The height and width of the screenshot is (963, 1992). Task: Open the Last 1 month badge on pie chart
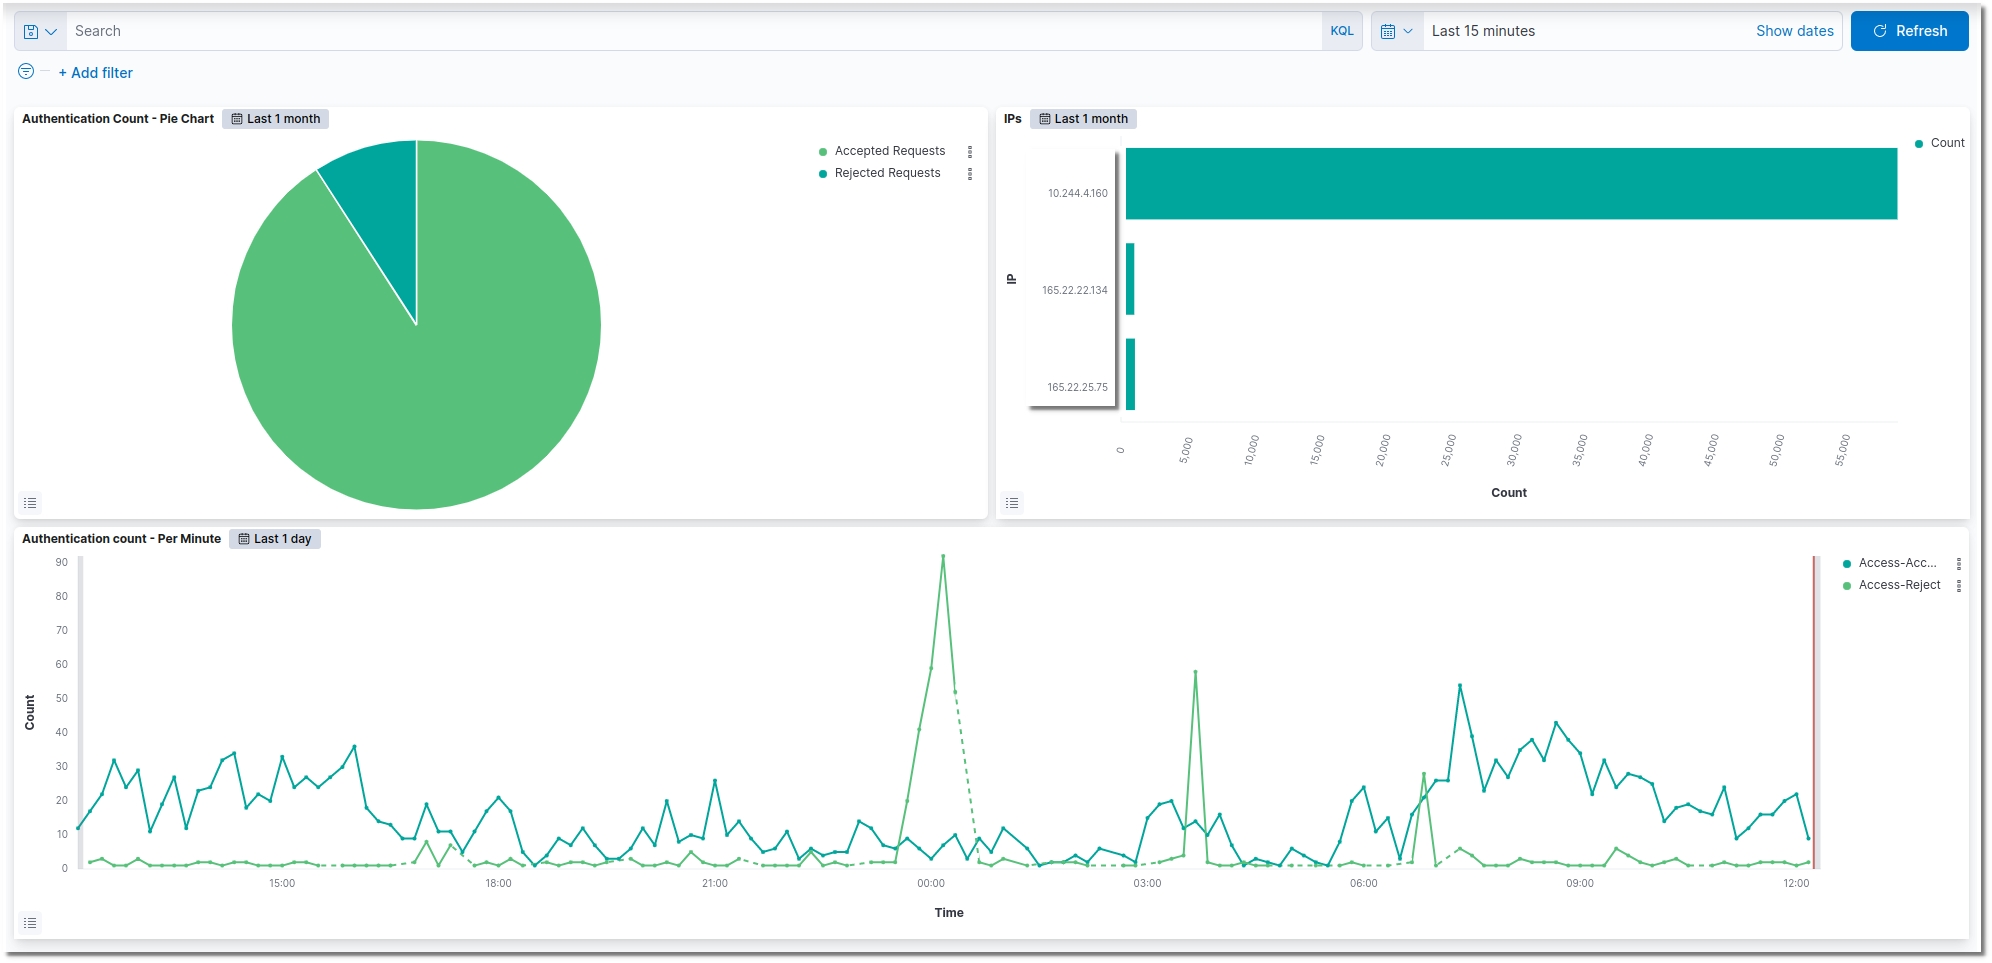(x=276, y=119)
